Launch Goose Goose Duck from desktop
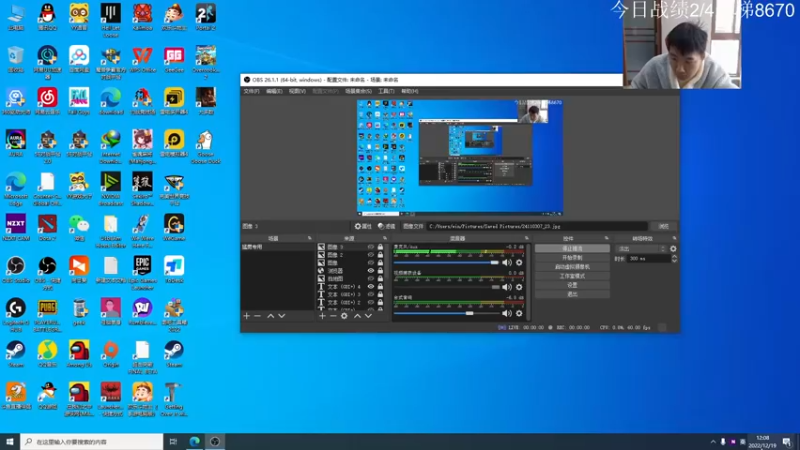The image size is (800, 450). (x=206, y=147)
